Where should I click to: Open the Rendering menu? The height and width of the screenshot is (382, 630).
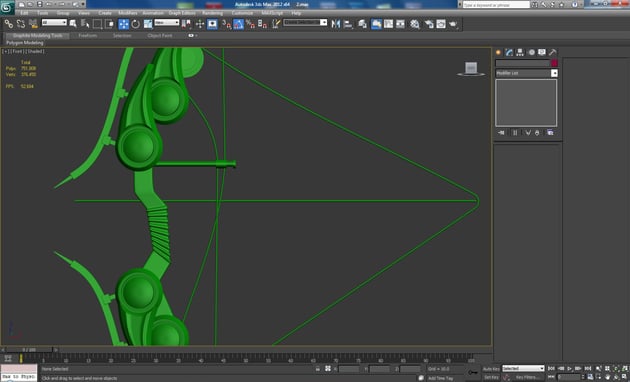(213, 13)
